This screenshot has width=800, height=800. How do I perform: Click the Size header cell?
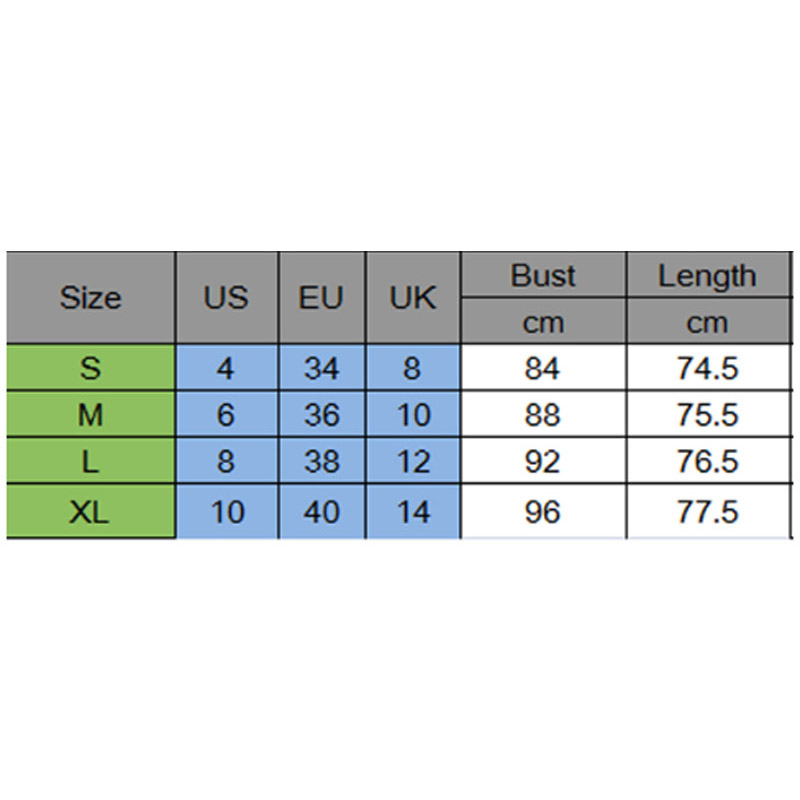[90, 298]
